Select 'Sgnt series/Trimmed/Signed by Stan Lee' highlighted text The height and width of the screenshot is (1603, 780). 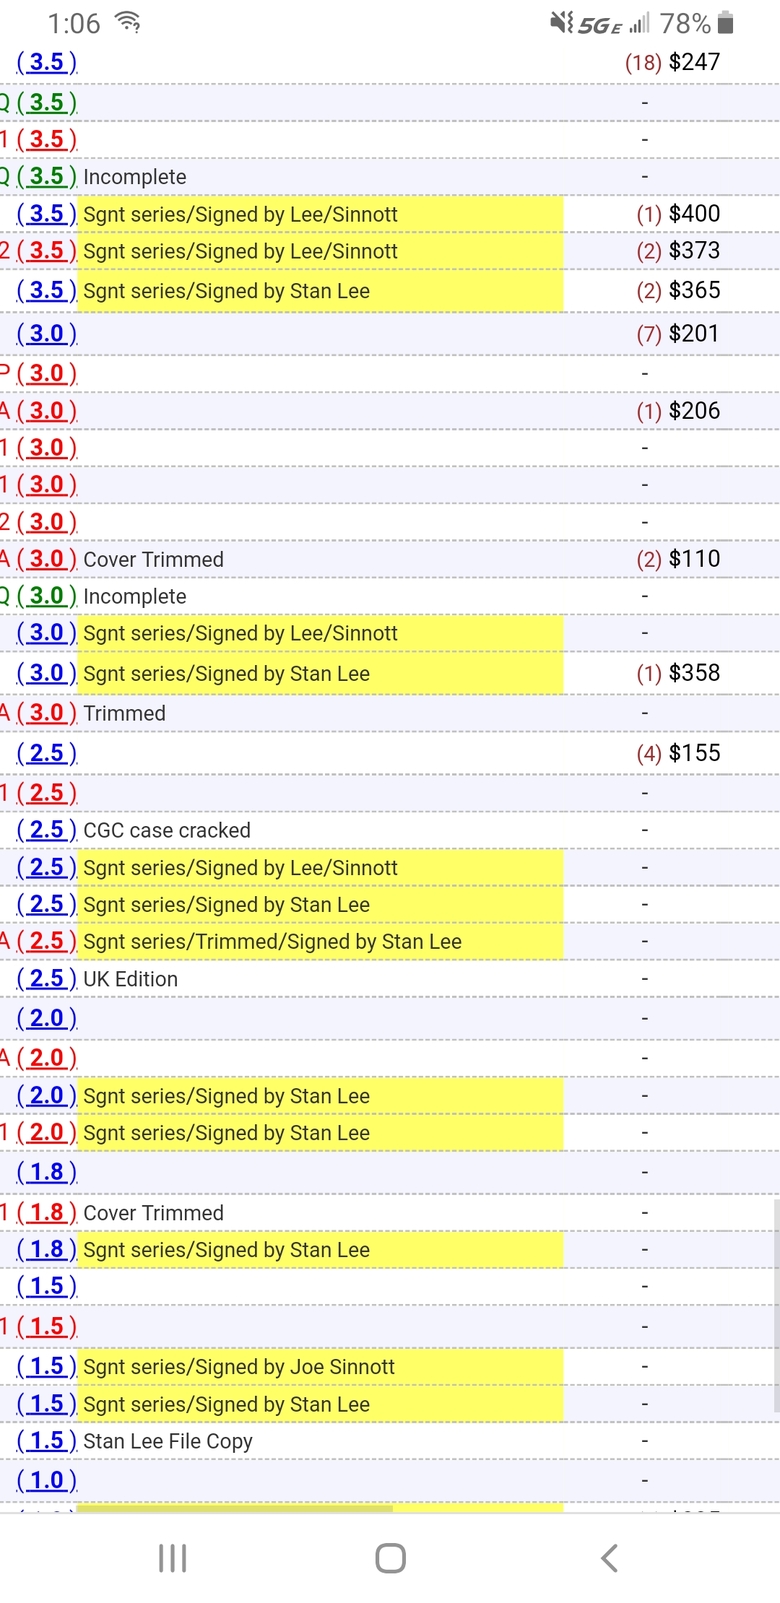coord(272,941)
